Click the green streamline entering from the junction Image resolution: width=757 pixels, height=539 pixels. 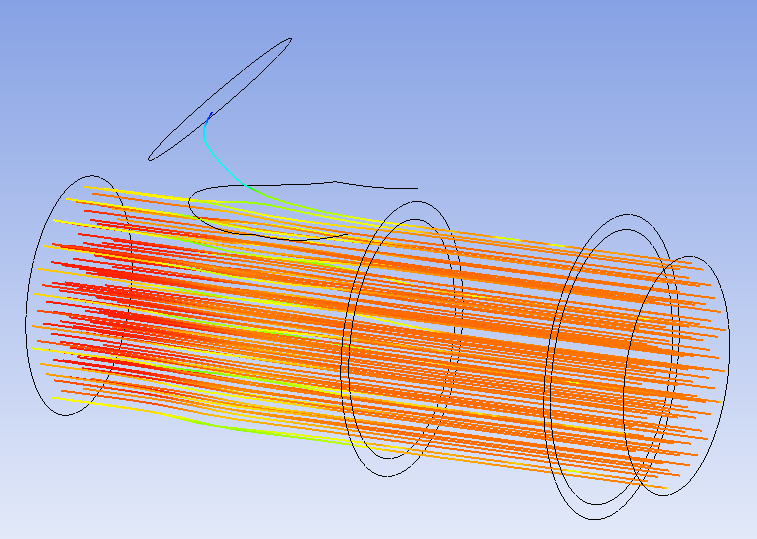coord(270,203)
